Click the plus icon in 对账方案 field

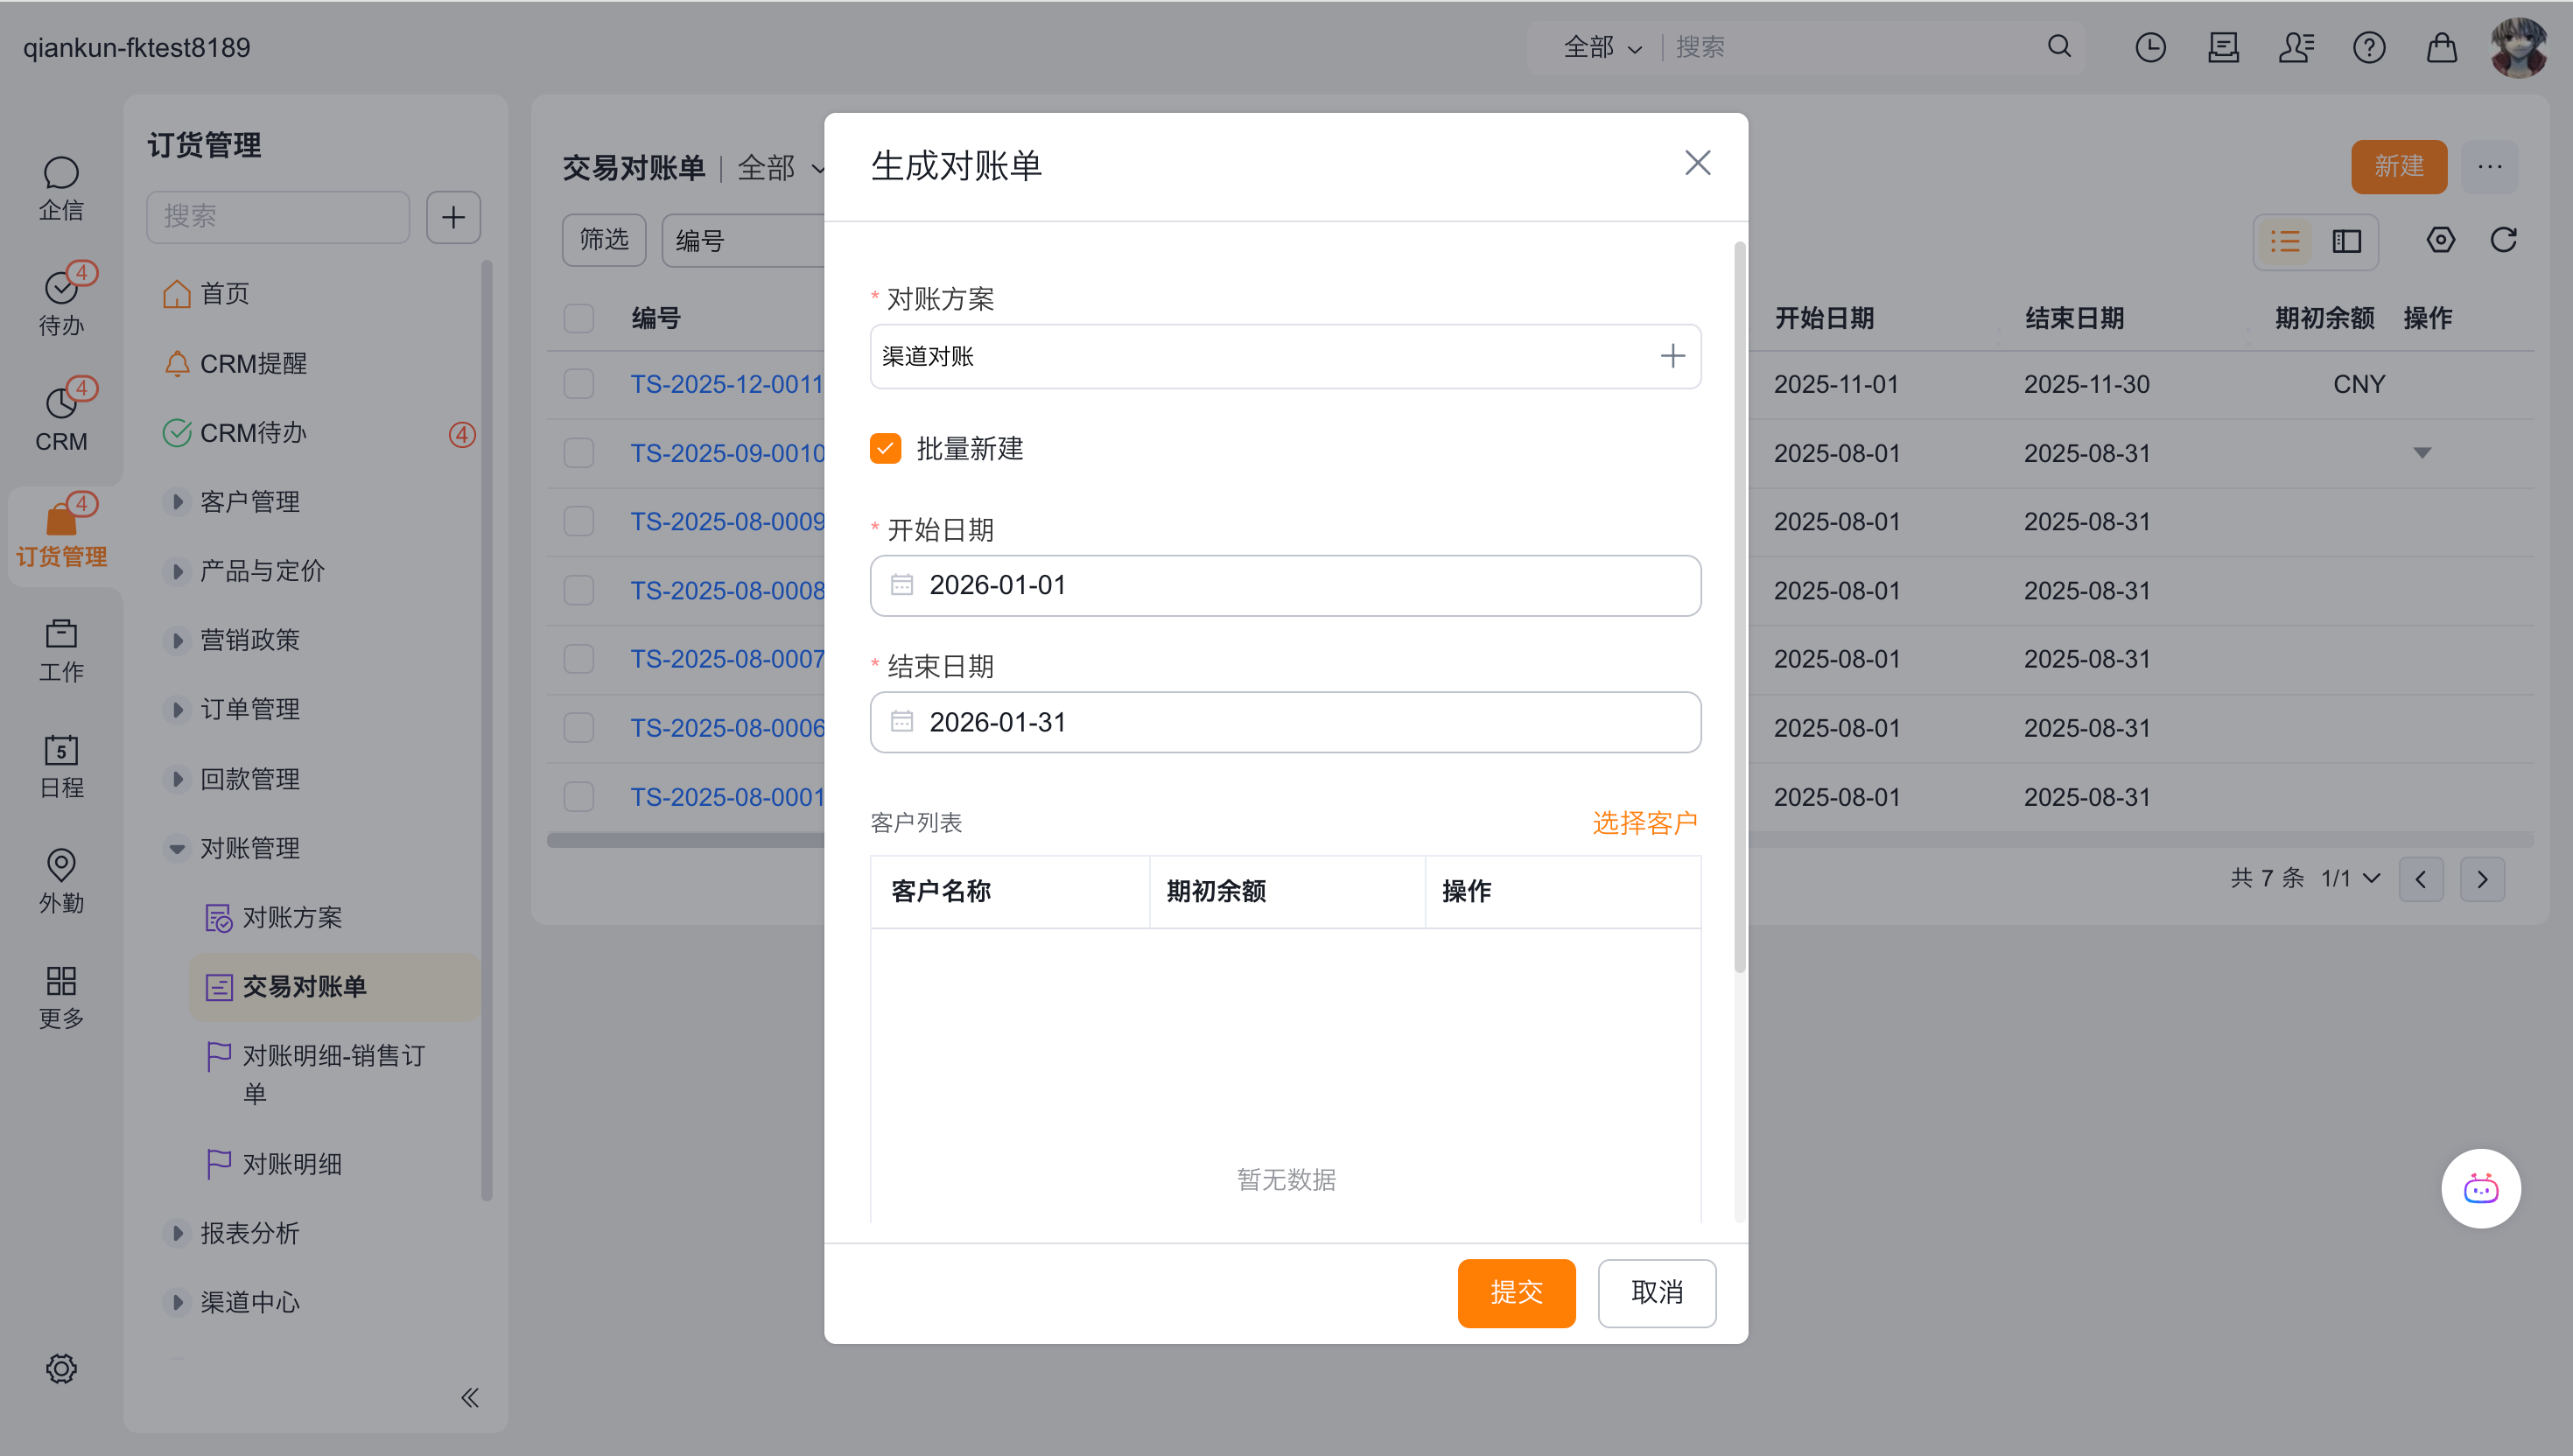click(x=1672, y=356)
